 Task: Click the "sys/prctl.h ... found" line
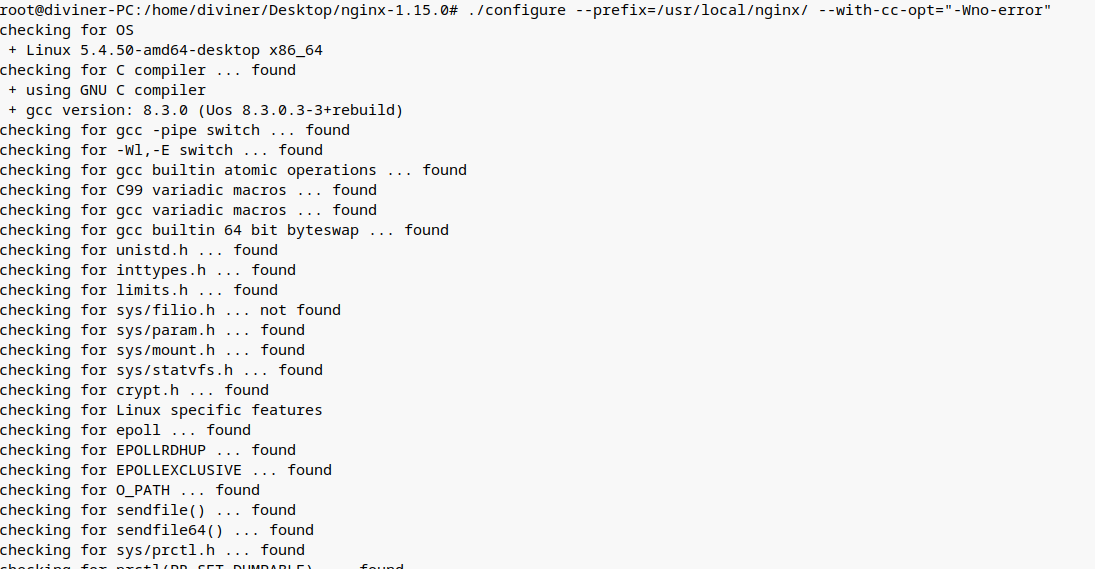coord(152,550)
